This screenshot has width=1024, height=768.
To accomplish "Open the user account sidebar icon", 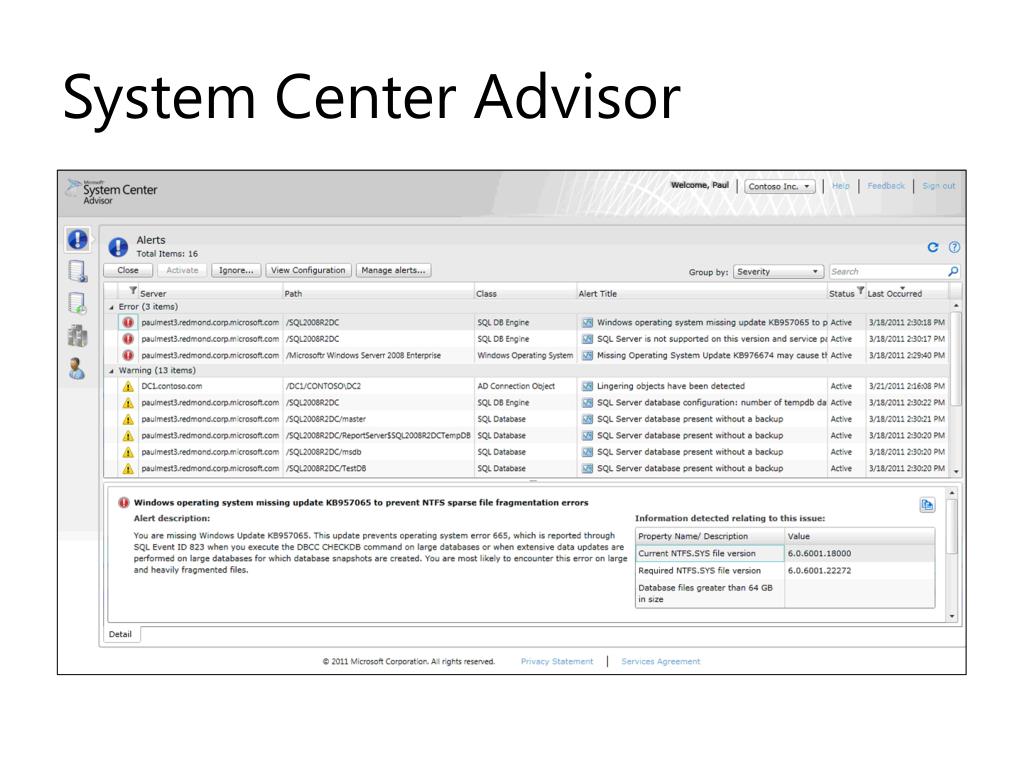I will (77, 368).
